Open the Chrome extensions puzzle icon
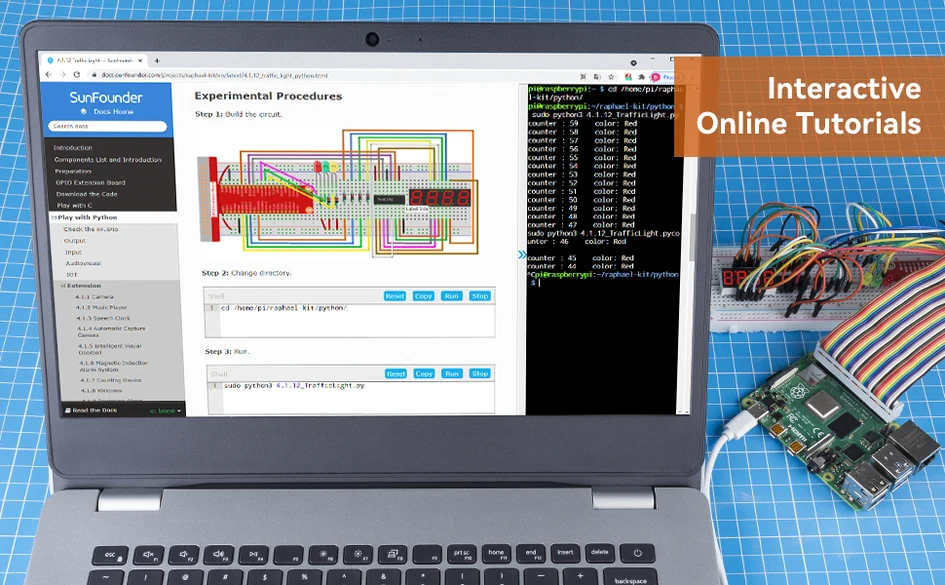 coord(642,77)
